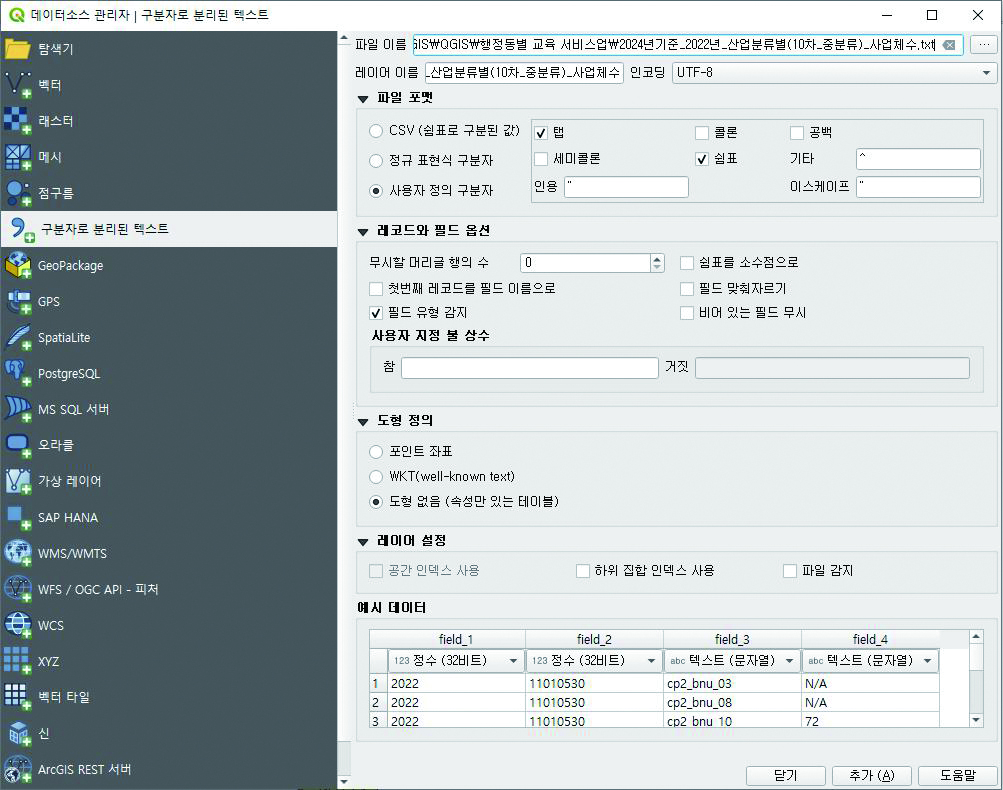The image size is (1003, 790).
Task: Enable the 세미콜론 delimiter checkbox
Action: 541,159
